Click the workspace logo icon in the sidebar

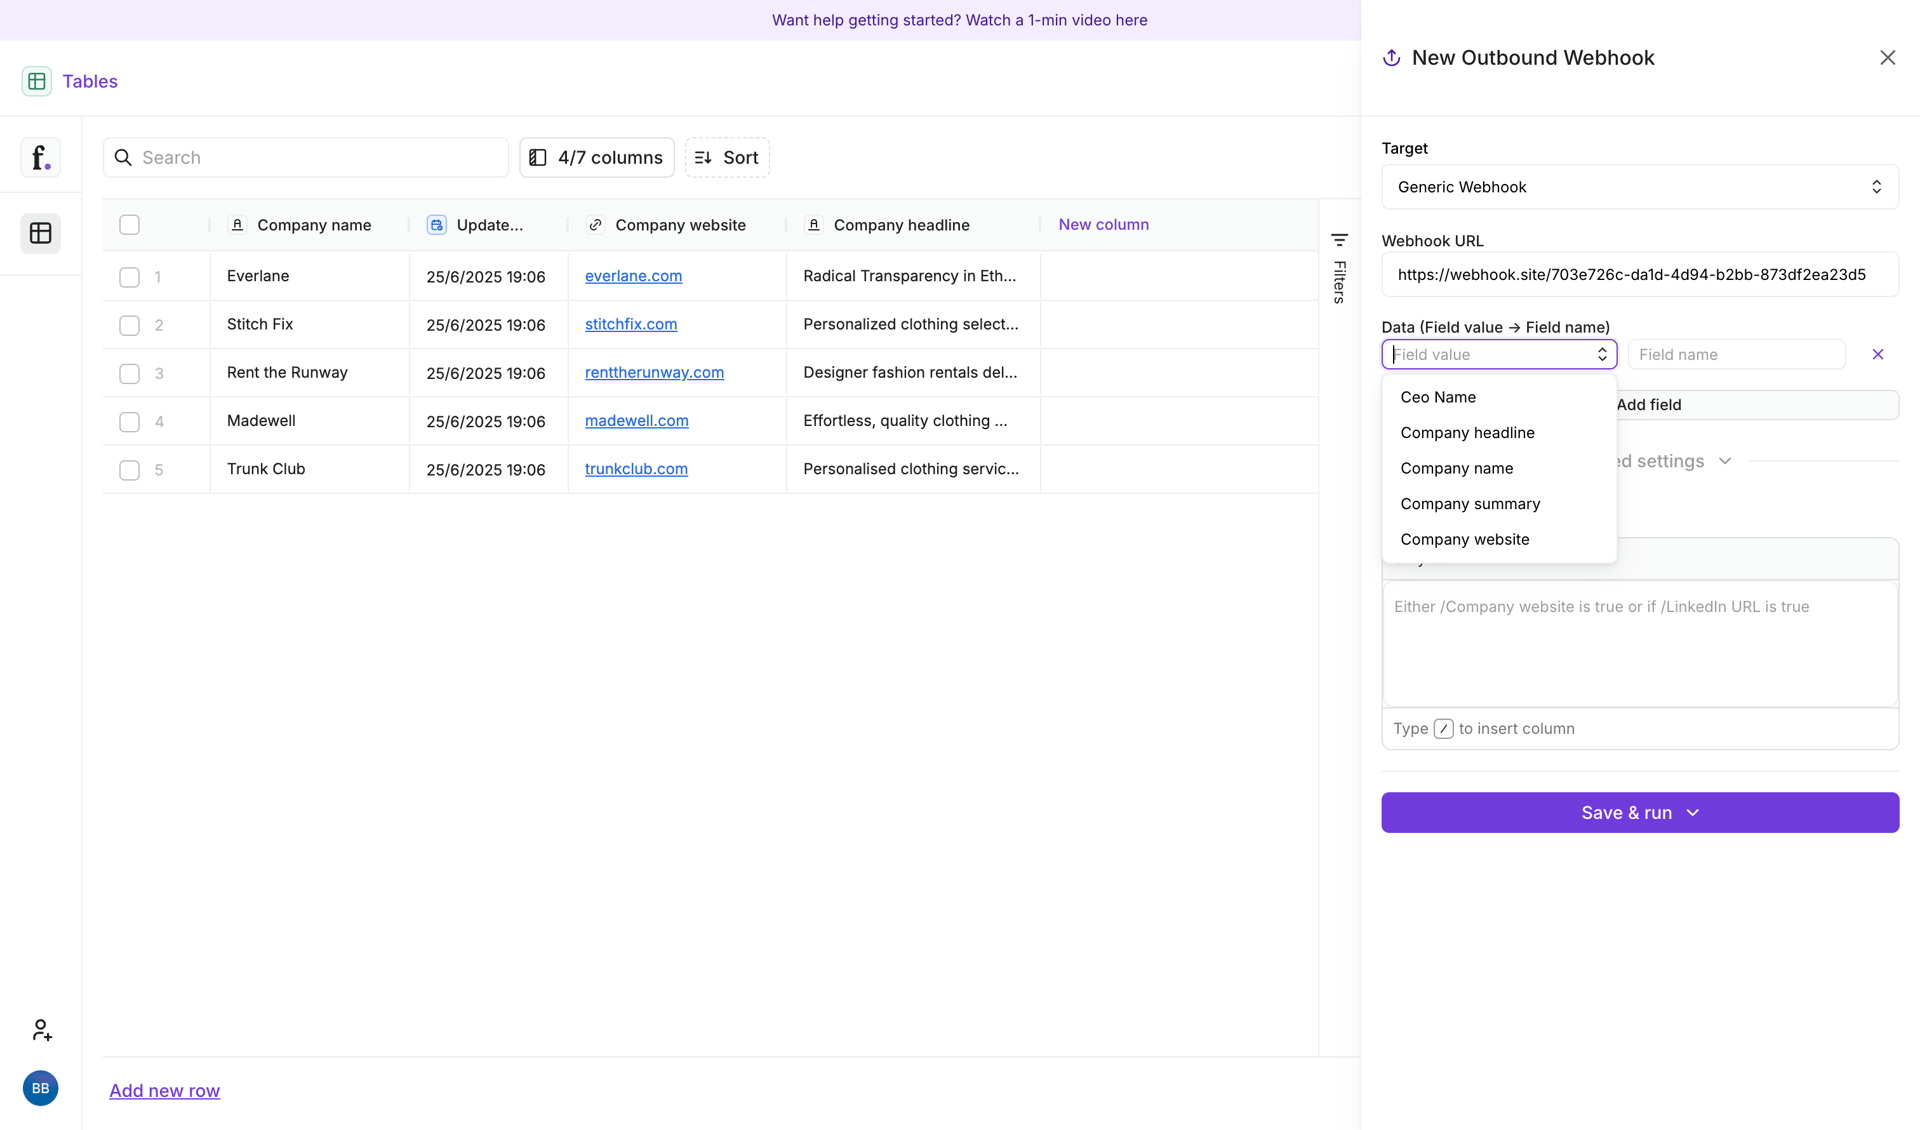(40, 157)
